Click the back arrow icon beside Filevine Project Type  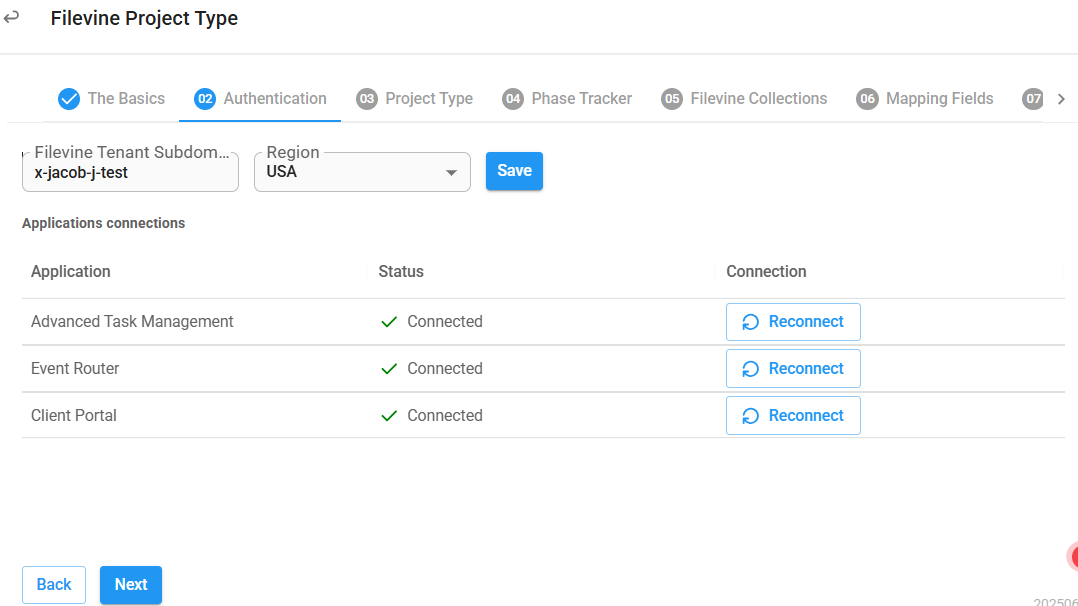[x=11, y=17]
